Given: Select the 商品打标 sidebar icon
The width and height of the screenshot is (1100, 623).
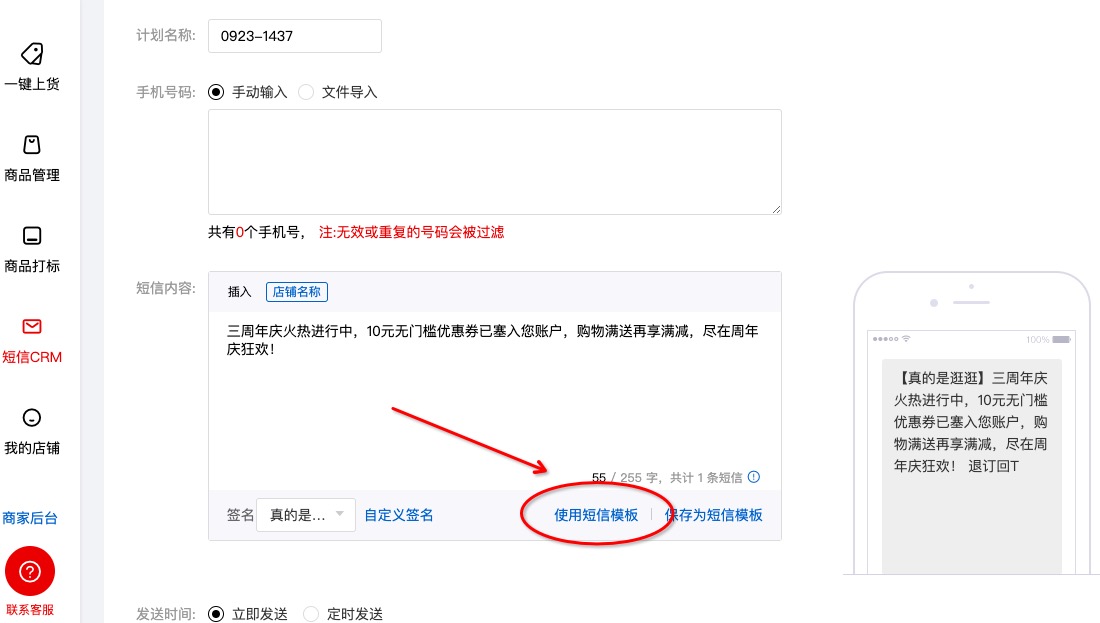Looking at the screenshot, I should [32, 236].
